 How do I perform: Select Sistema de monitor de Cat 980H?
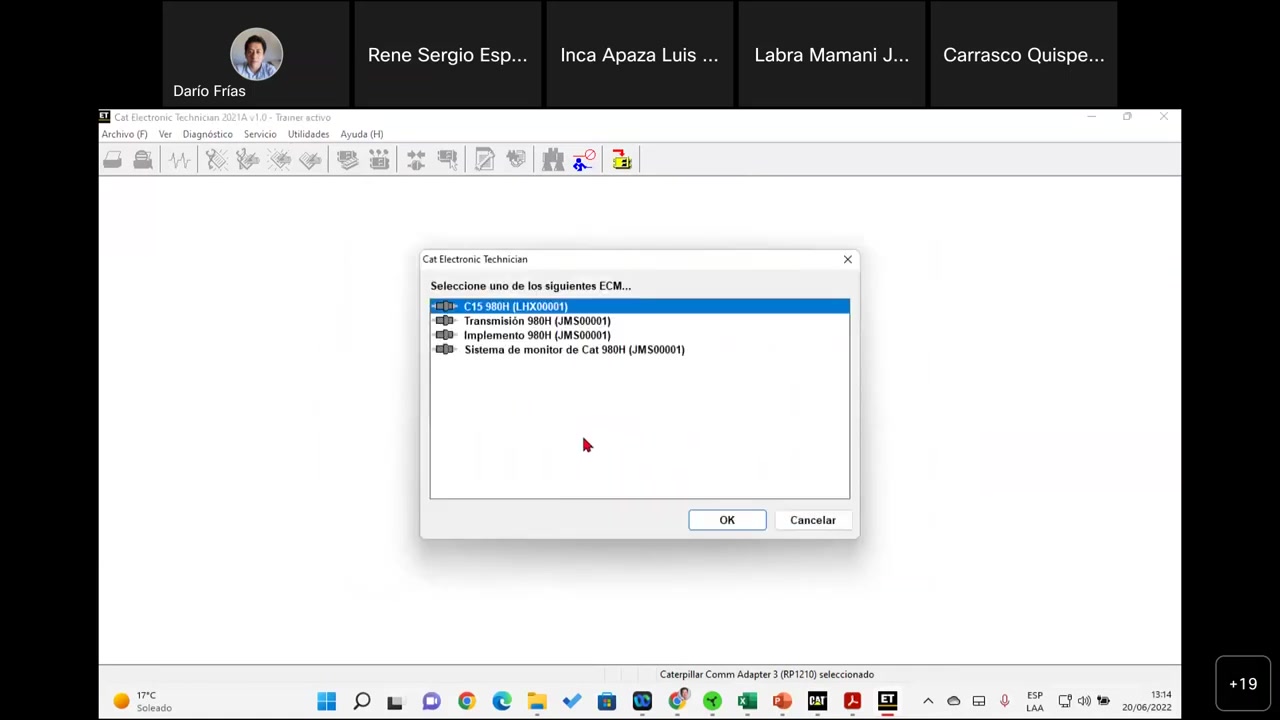pos(574,349)
